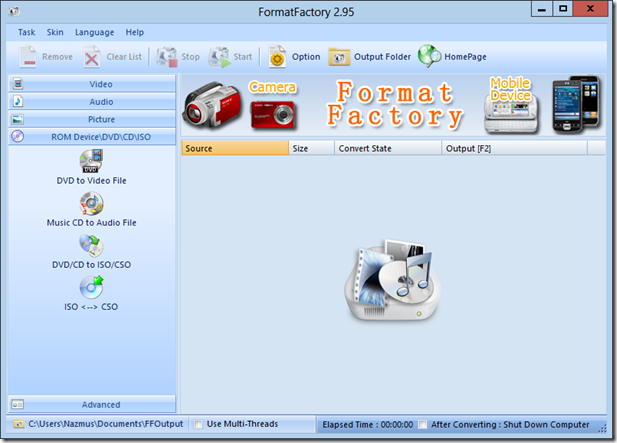Open the Task menu
The image size is (617, 443).
[26, 33]
